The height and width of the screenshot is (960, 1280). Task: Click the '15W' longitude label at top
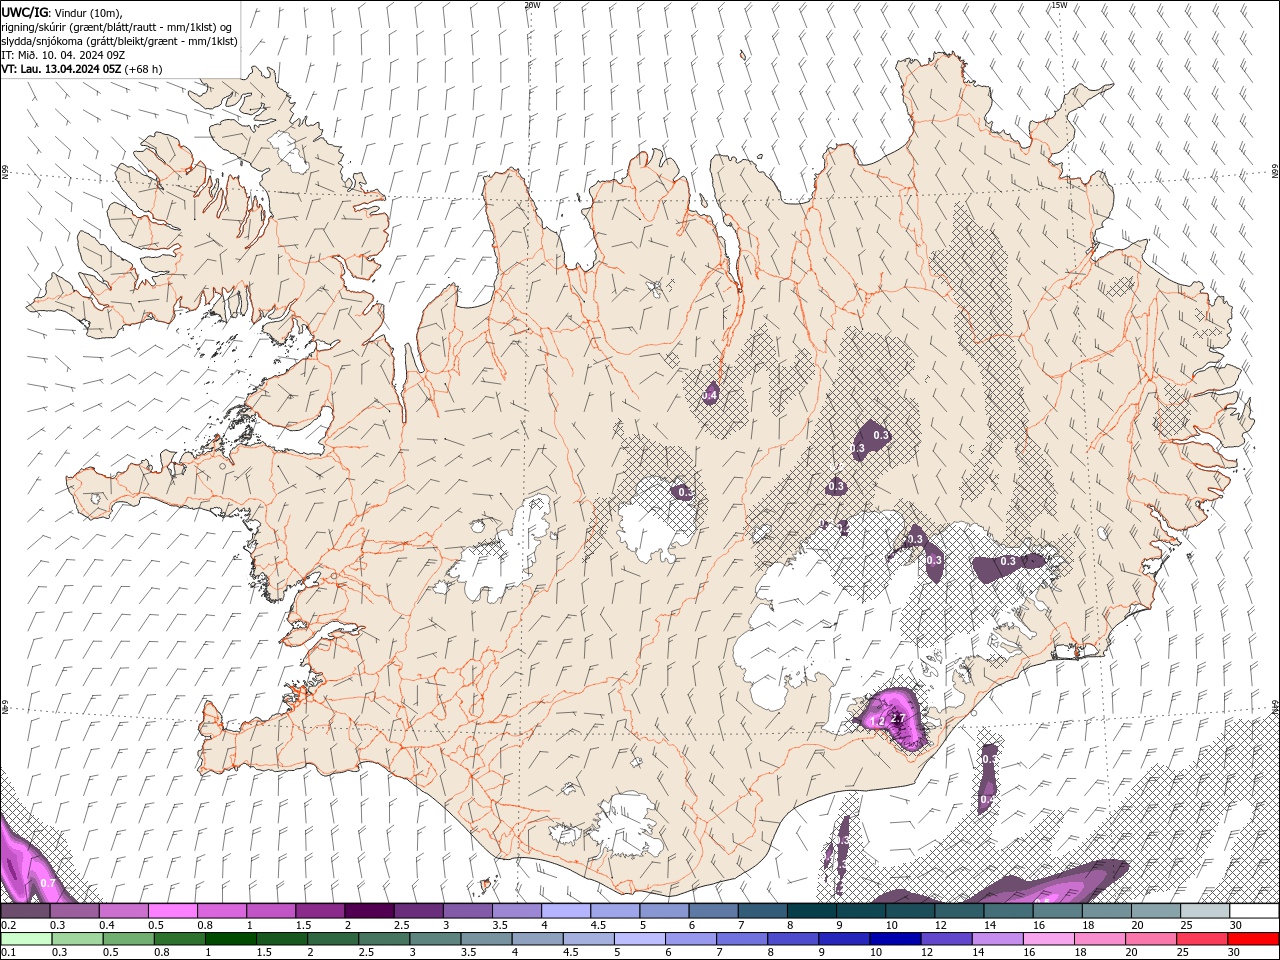[1059, 5]
